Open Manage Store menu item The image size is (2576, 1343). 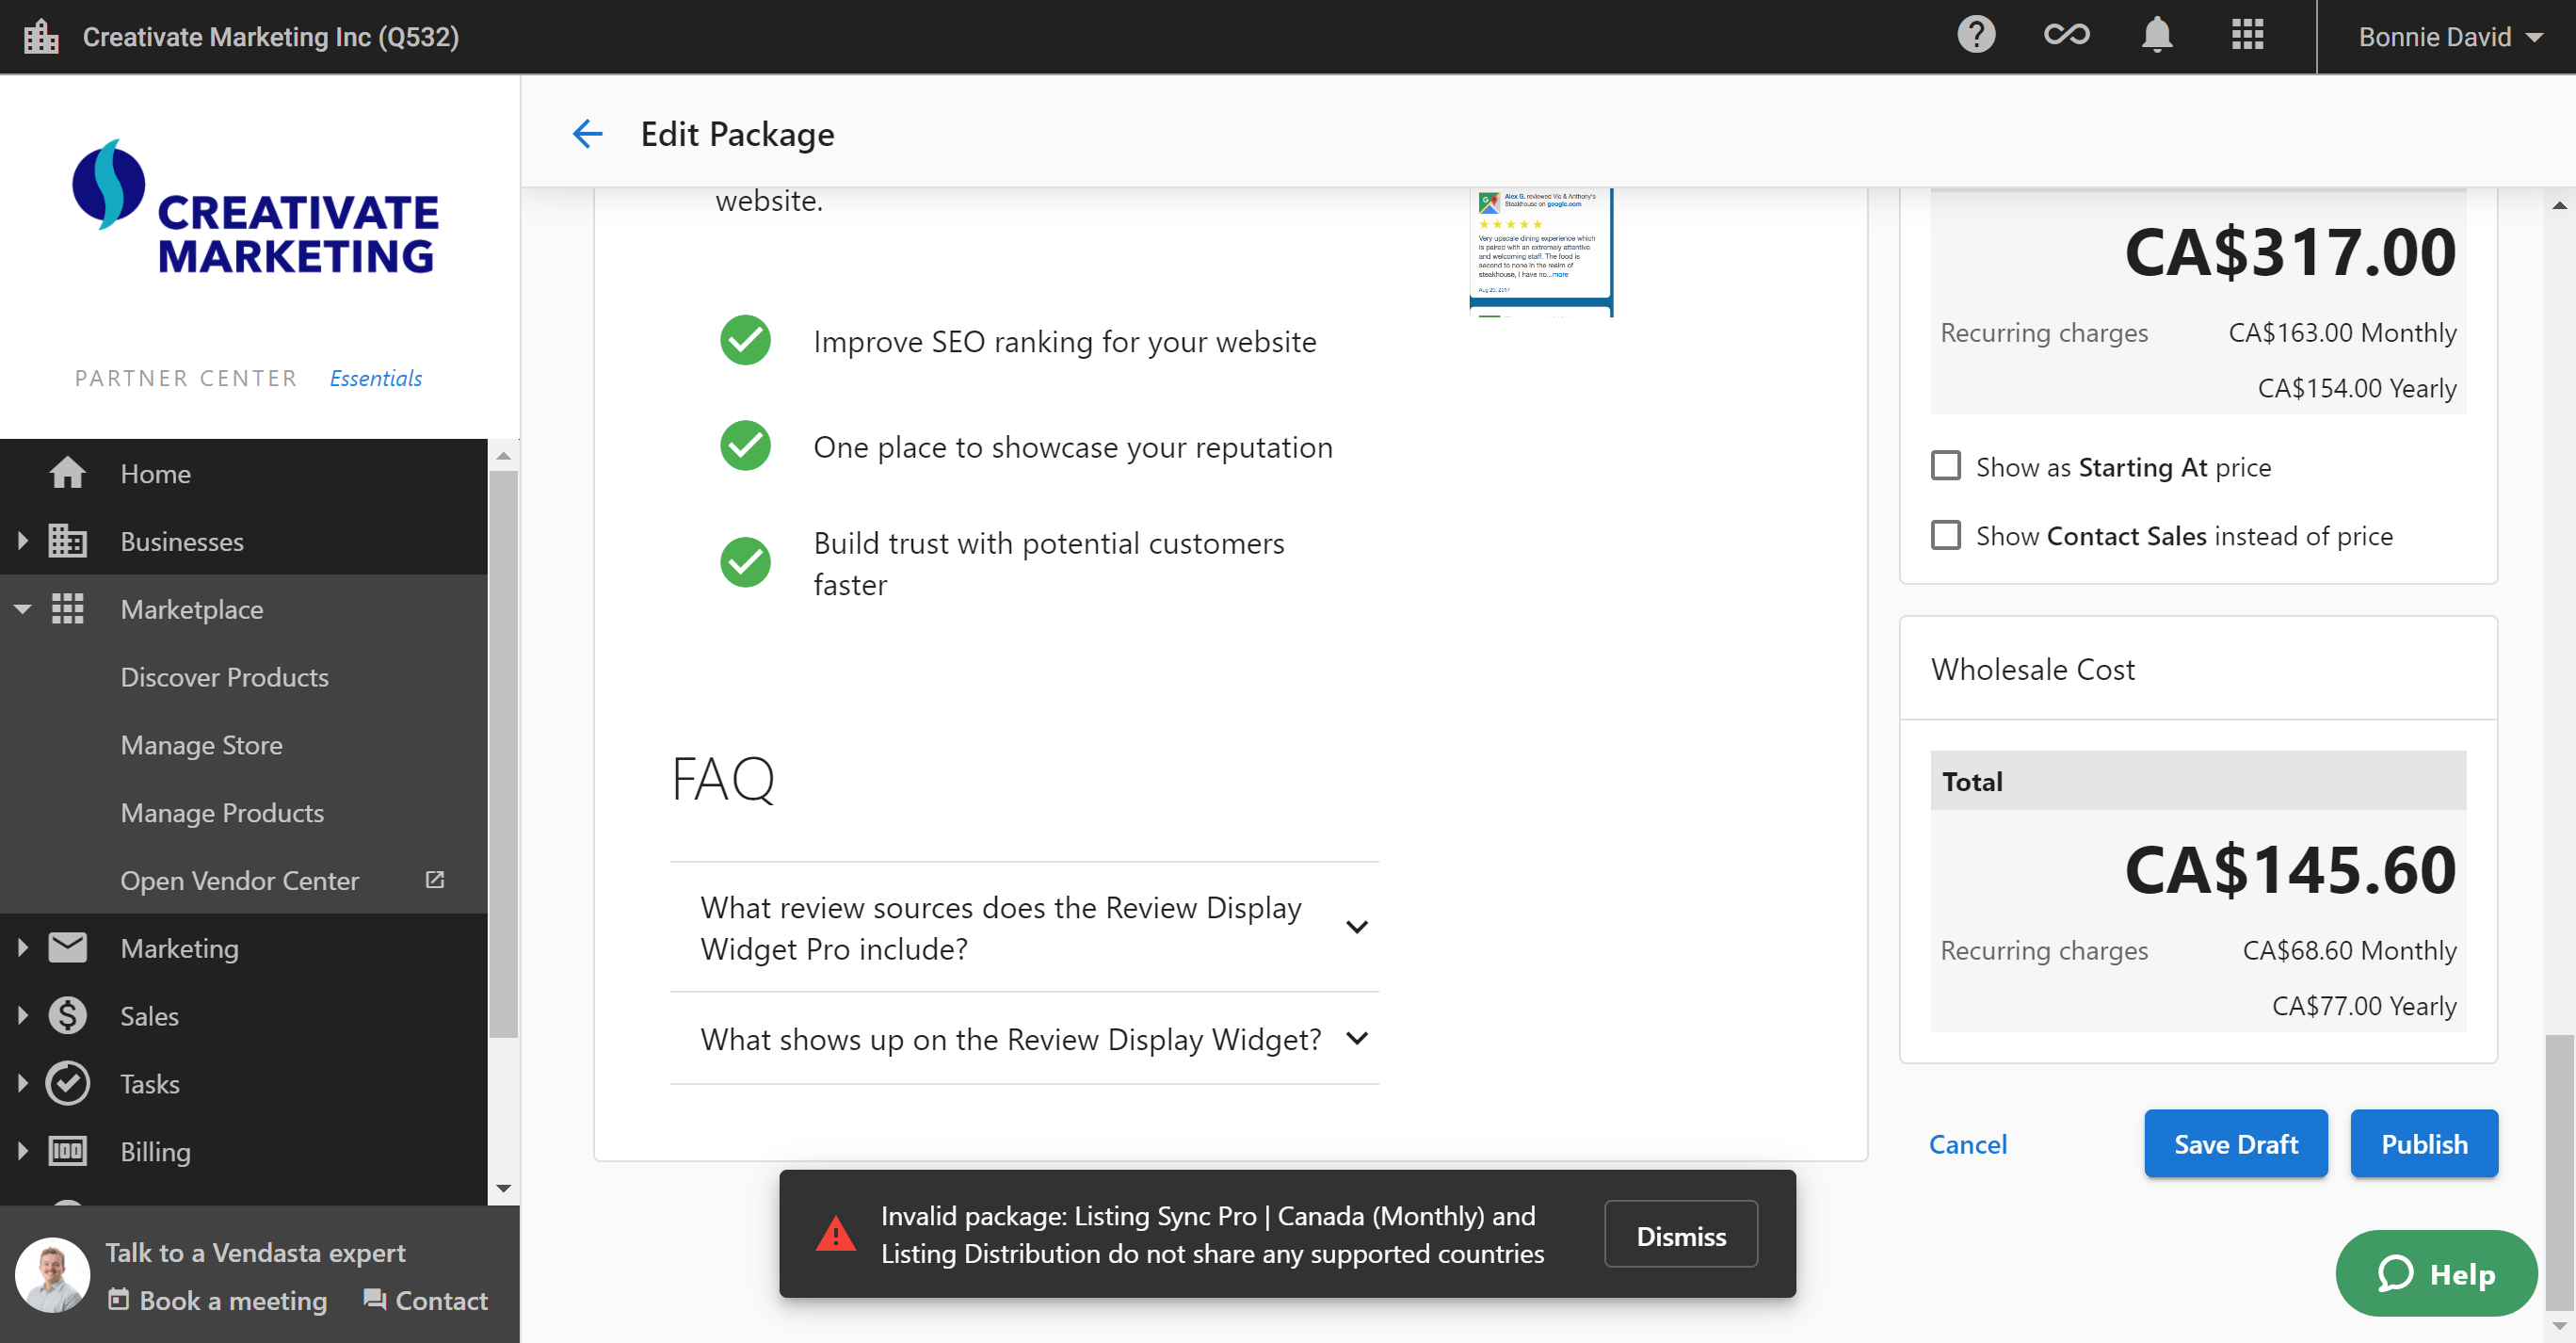(201, 745)
